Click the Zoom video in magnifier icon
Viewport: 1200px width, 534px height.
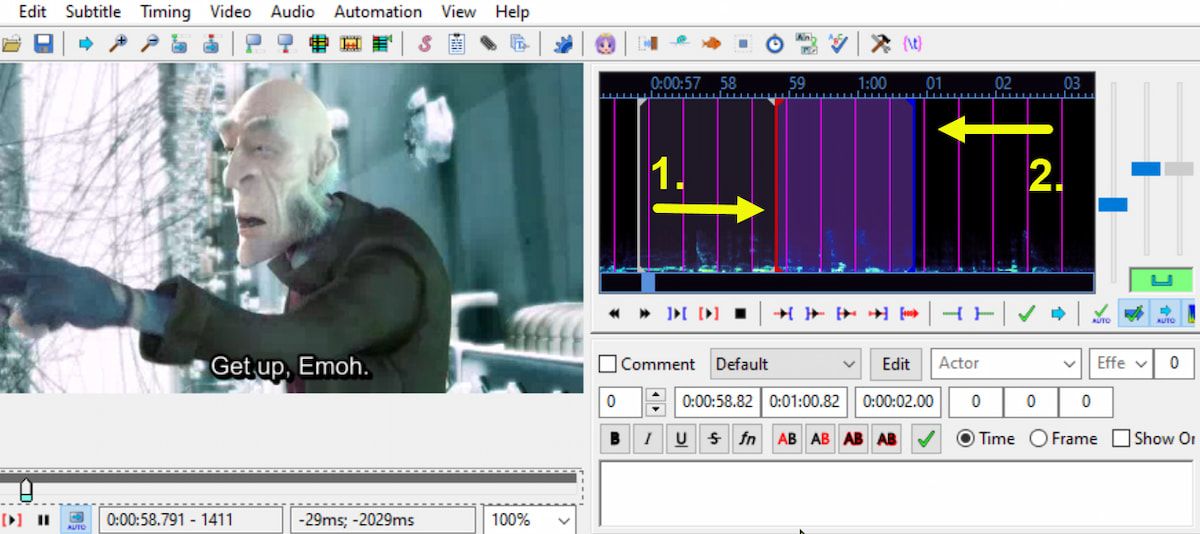pyautogui.click(x=118, y=44)
